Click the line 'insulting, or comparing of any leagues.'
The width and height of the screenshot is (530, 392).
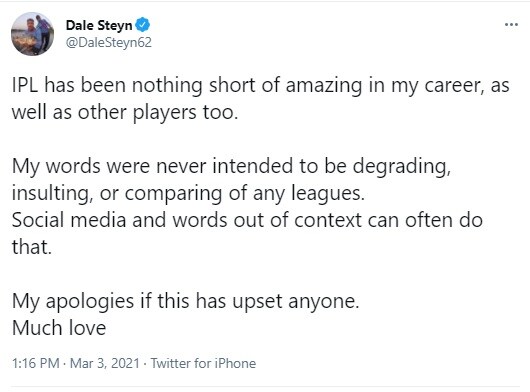pyautogui.click(x=188, y=194)
